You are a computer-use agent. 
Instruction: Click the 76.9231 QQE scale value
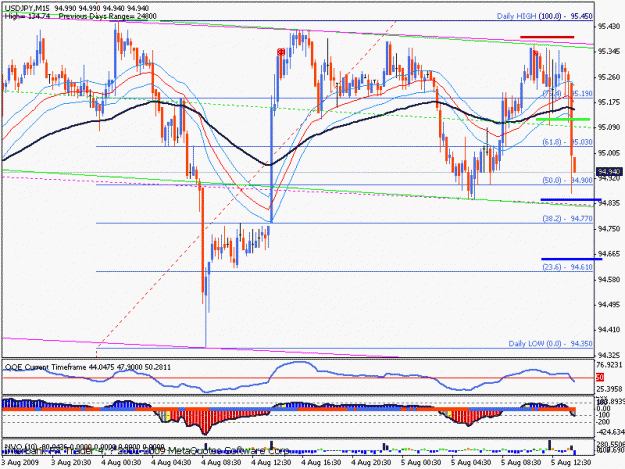pyautogui.click(x=610, y=365)
